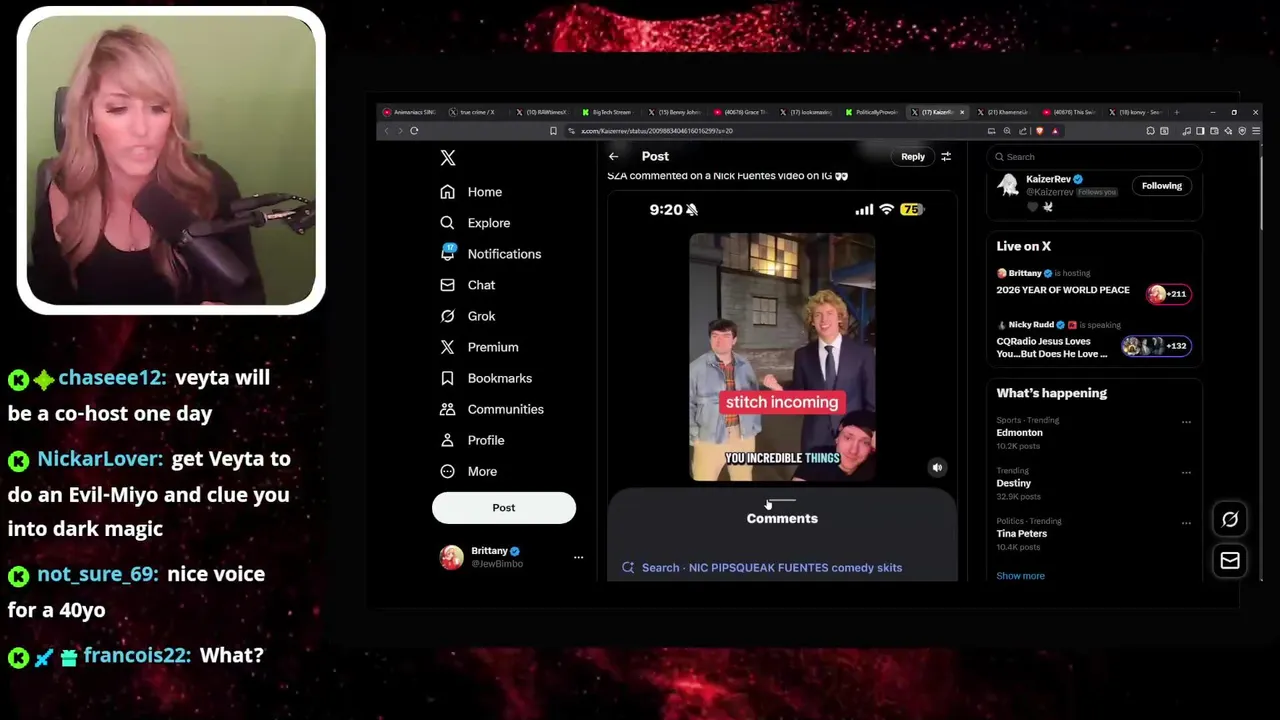Open the +211 listeners badge
Image resolution: width=1280 pixels, height=720 pixels.
pyautogui.click(x=1168, y=294)
